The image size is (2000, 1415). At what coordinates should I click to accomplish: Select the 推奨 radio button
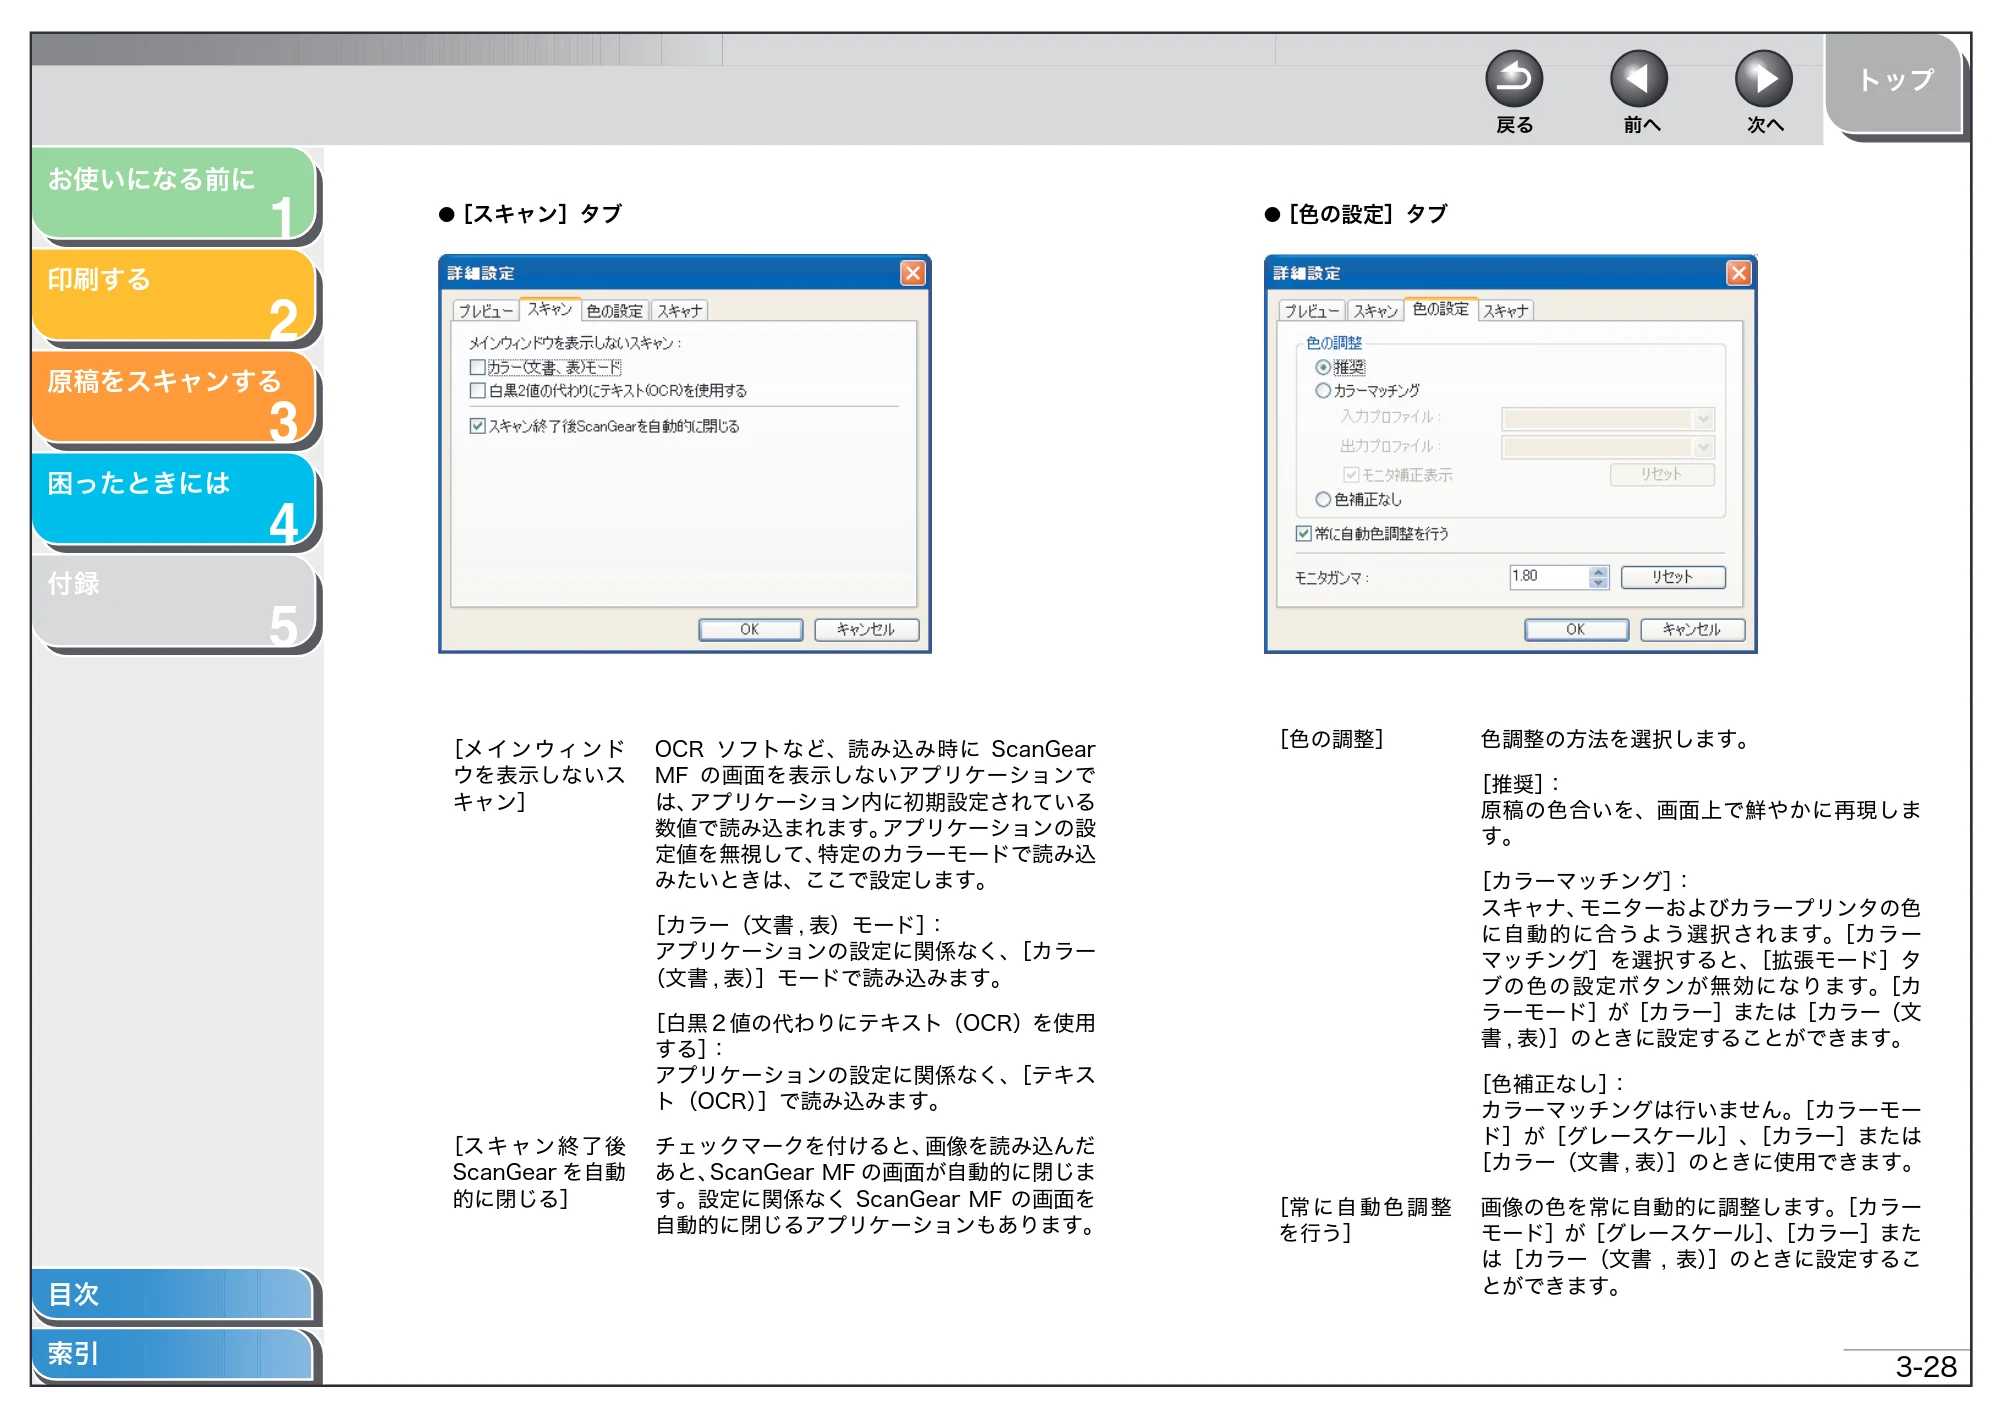(1323, 367)
